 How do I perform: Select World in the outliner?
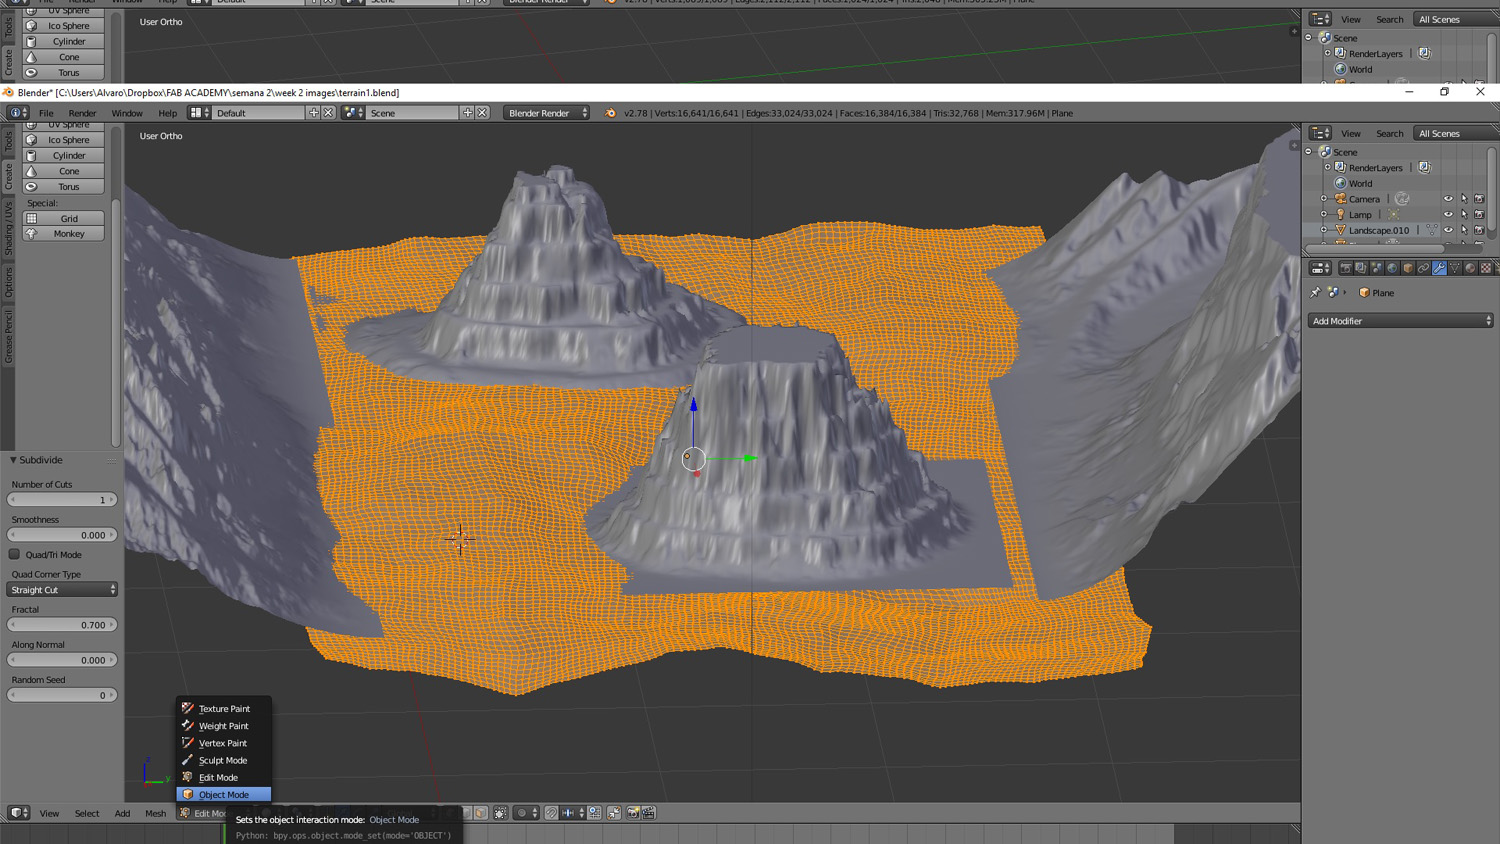(1360, 184)
